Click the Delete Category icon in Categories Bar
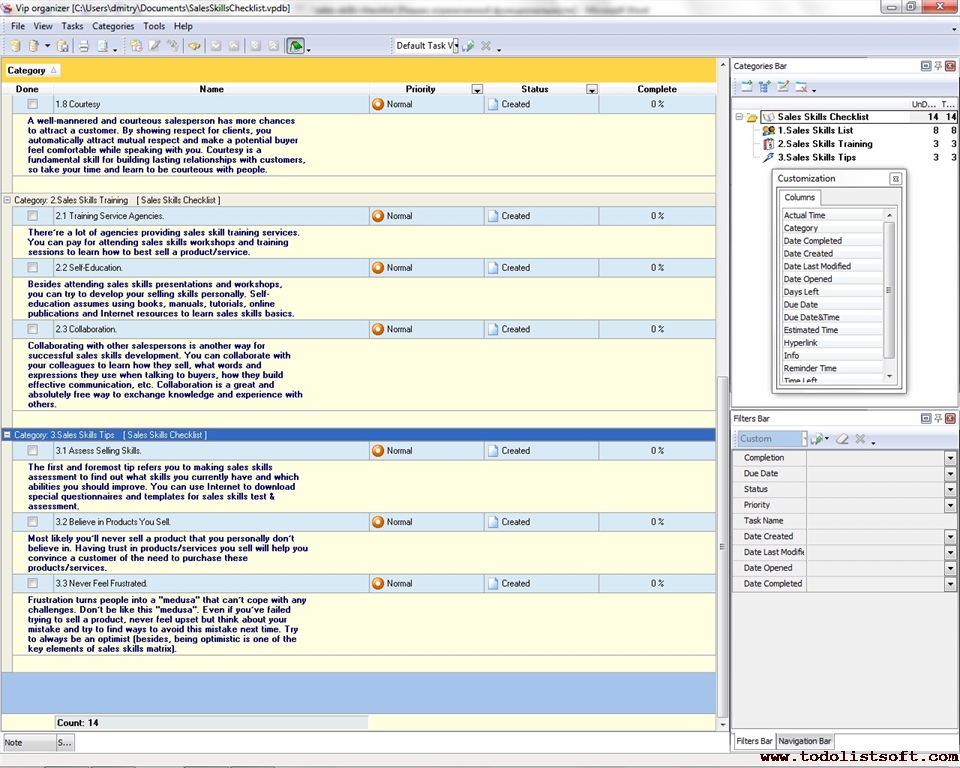This screenshot has height=768, width=960. [x=801, y=87]
